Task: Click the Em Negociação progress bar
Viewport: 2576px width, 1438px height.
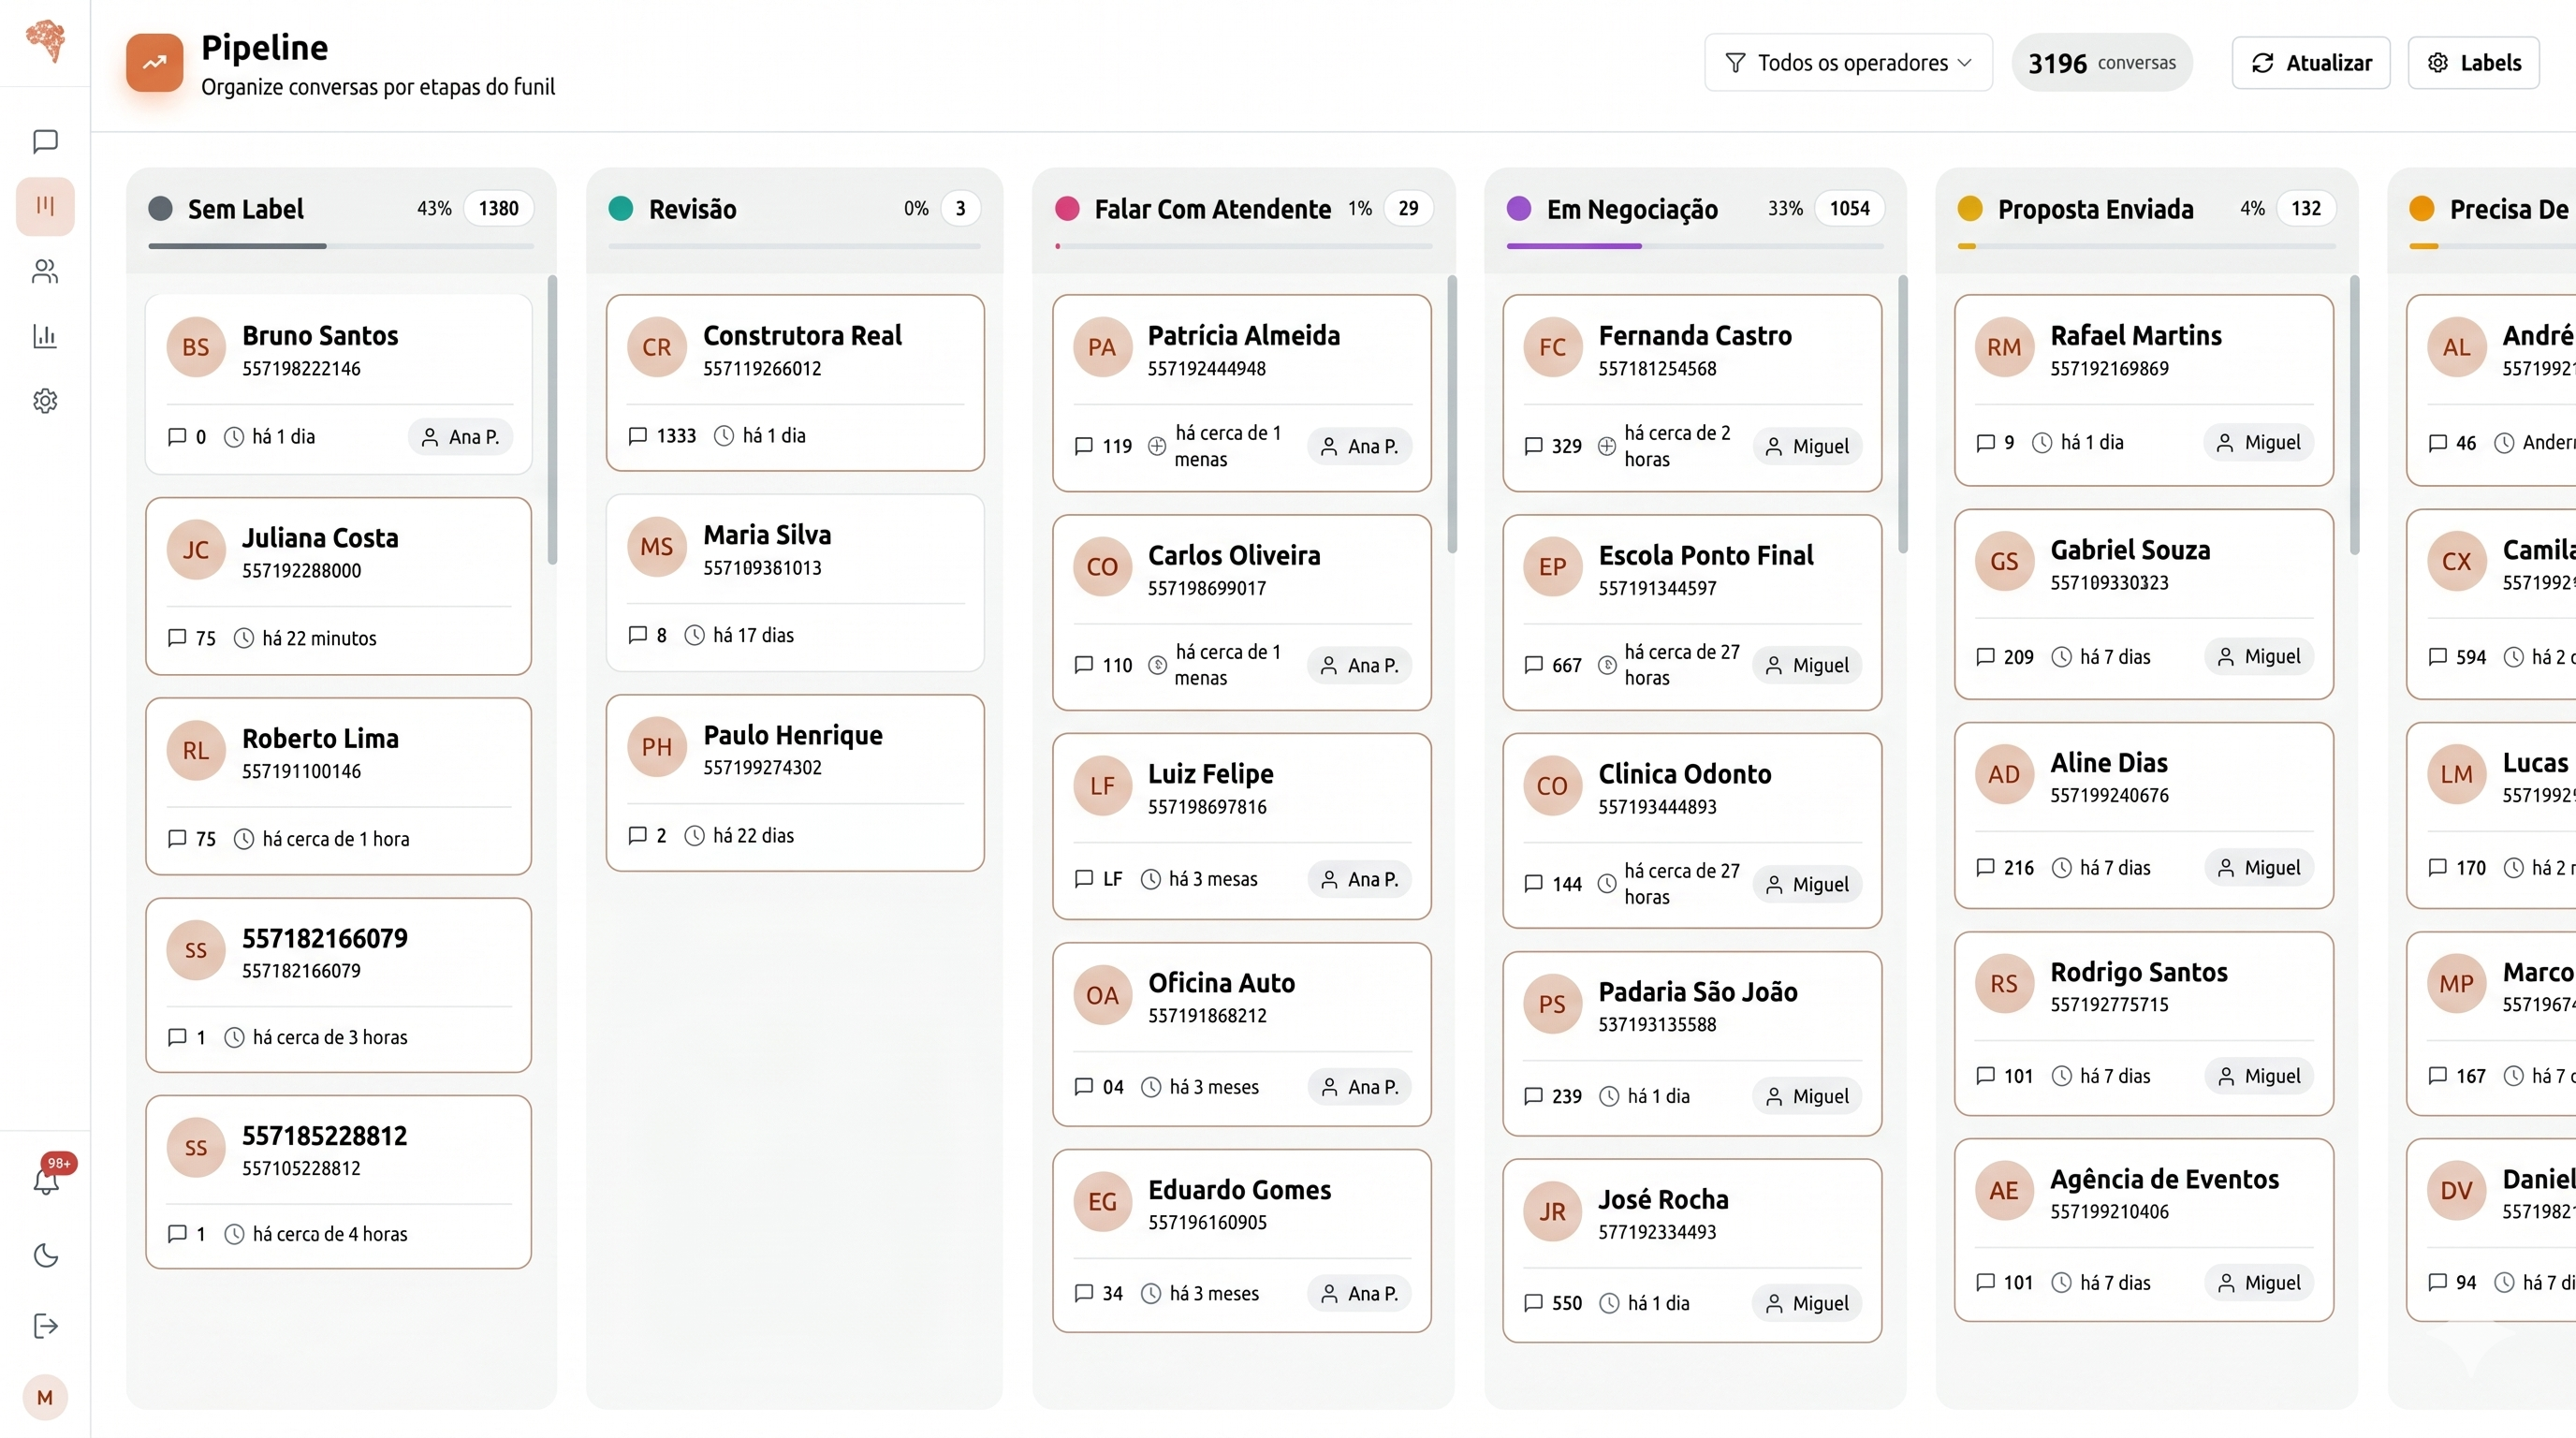Action: (1695, 246)
